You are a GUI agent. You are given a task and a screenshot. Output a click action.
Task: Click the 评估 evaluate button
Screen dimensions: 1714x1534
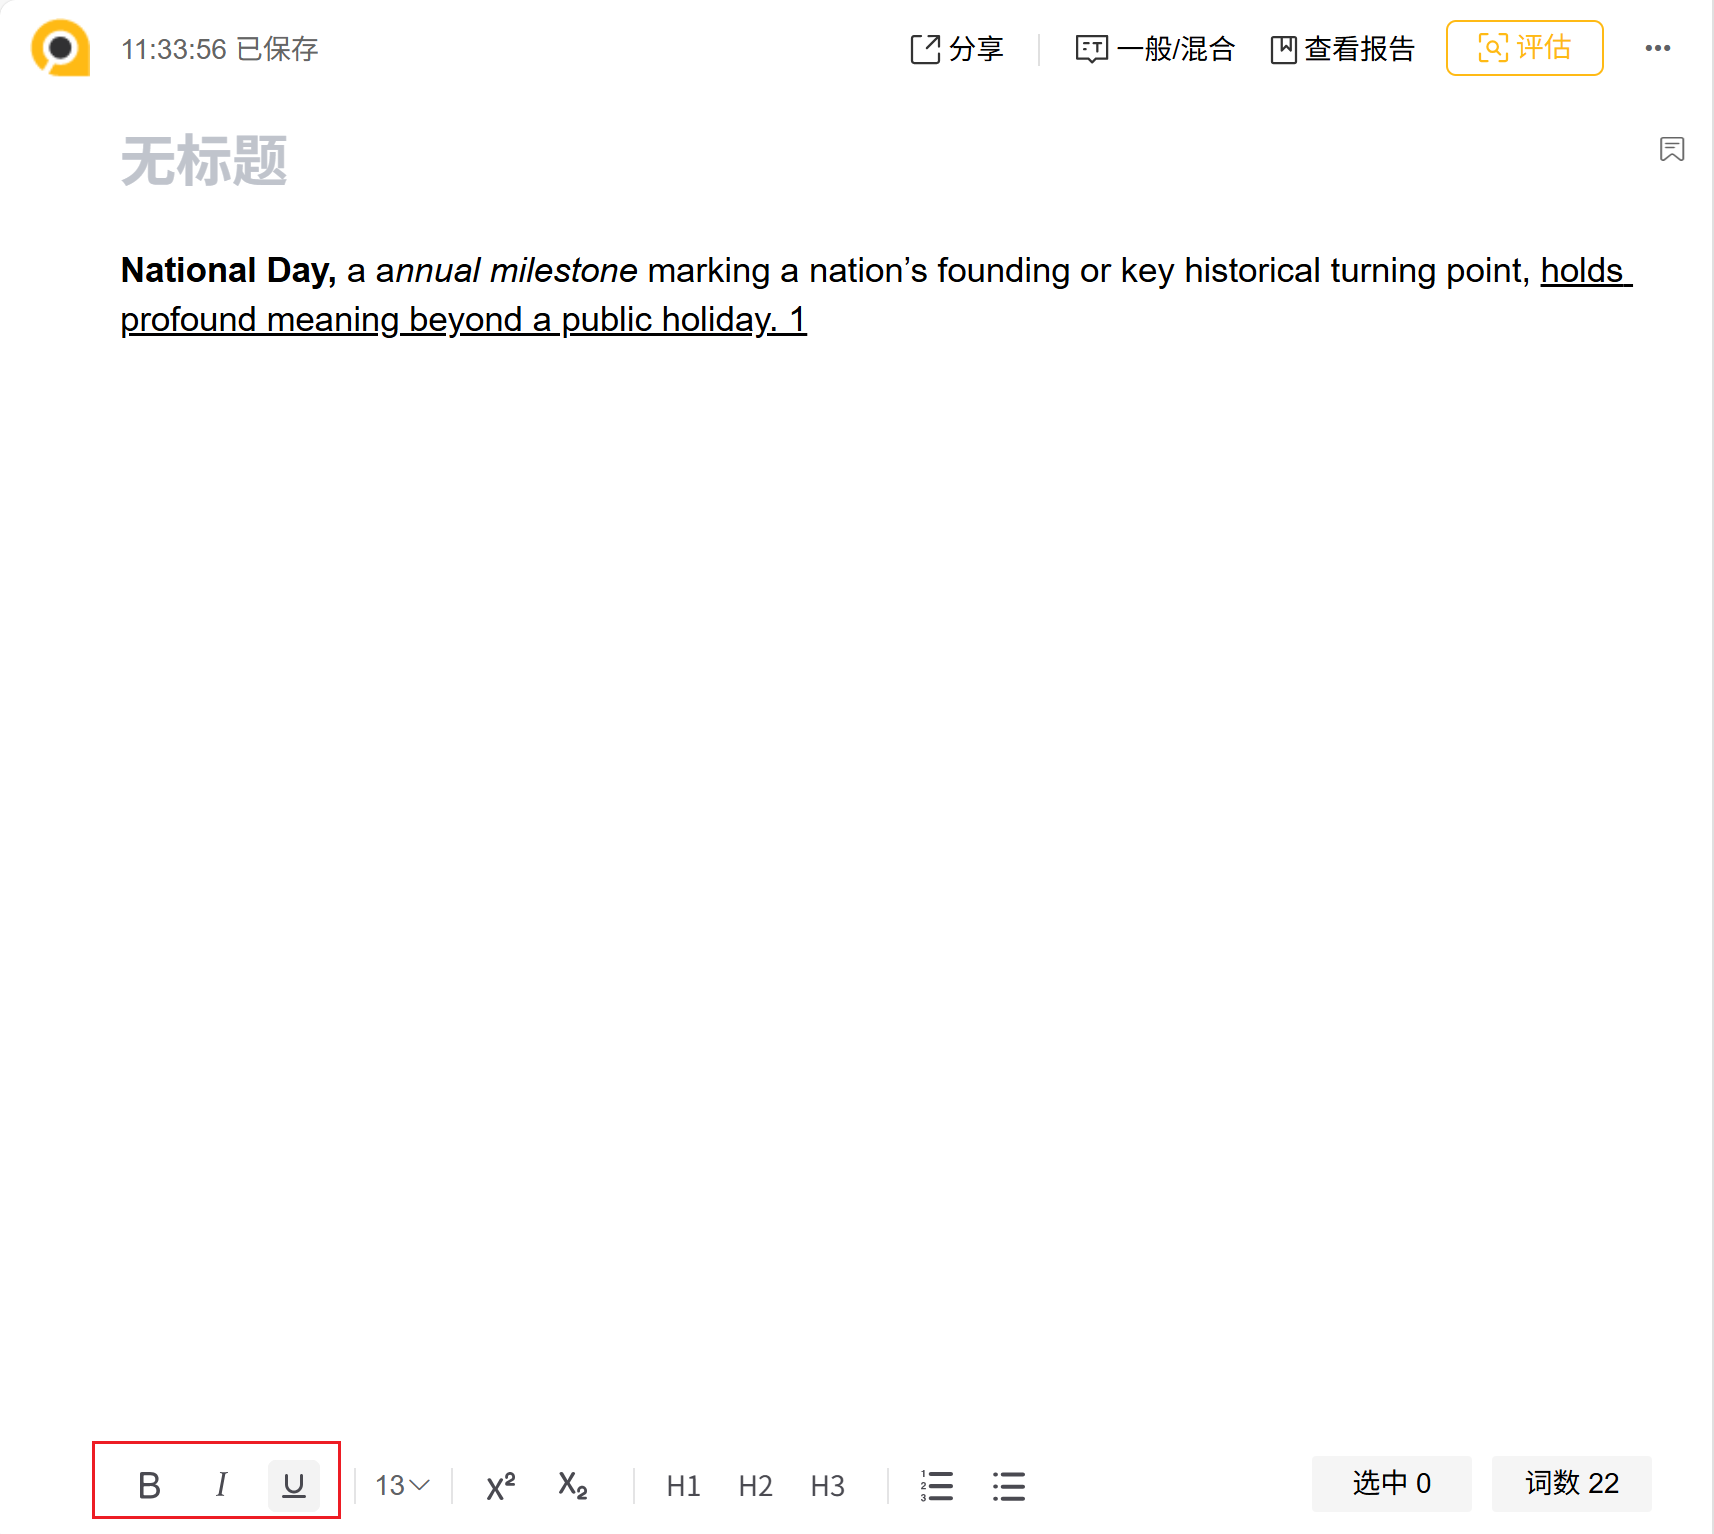(x=1524, y=48)
